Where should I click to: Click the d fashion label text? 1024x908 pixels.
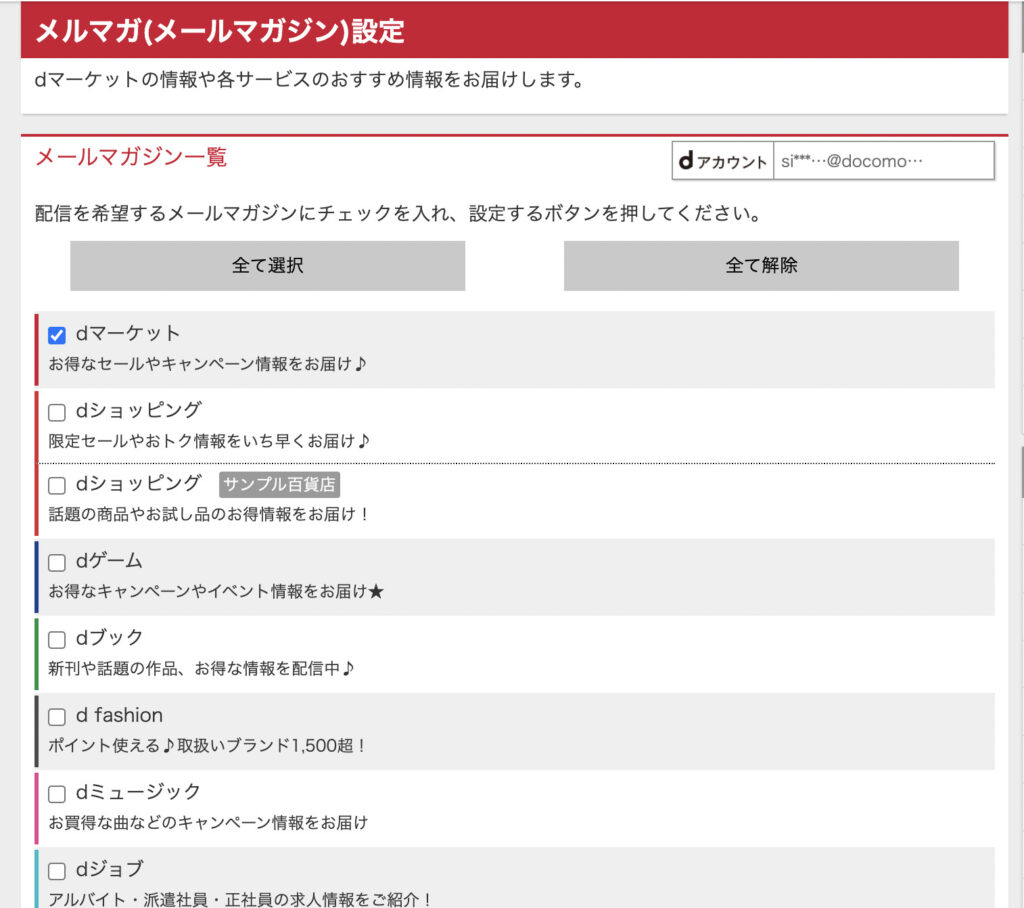click(x=120, y=715)
